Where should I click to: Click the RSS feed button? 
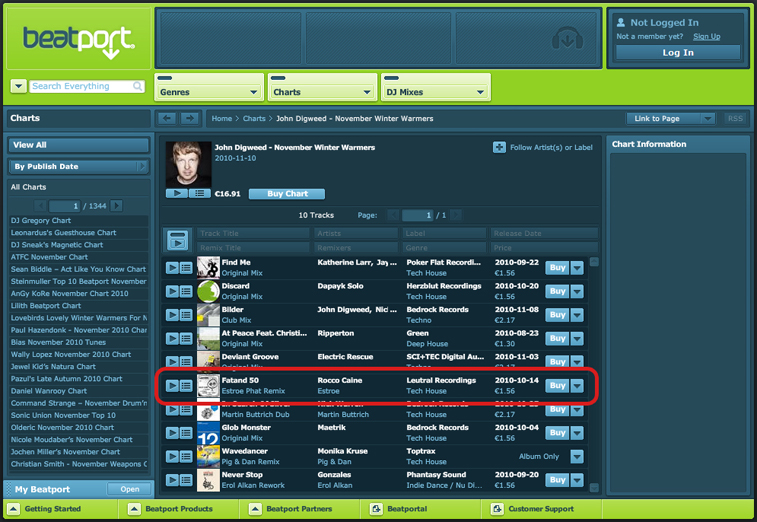(735, 119)
